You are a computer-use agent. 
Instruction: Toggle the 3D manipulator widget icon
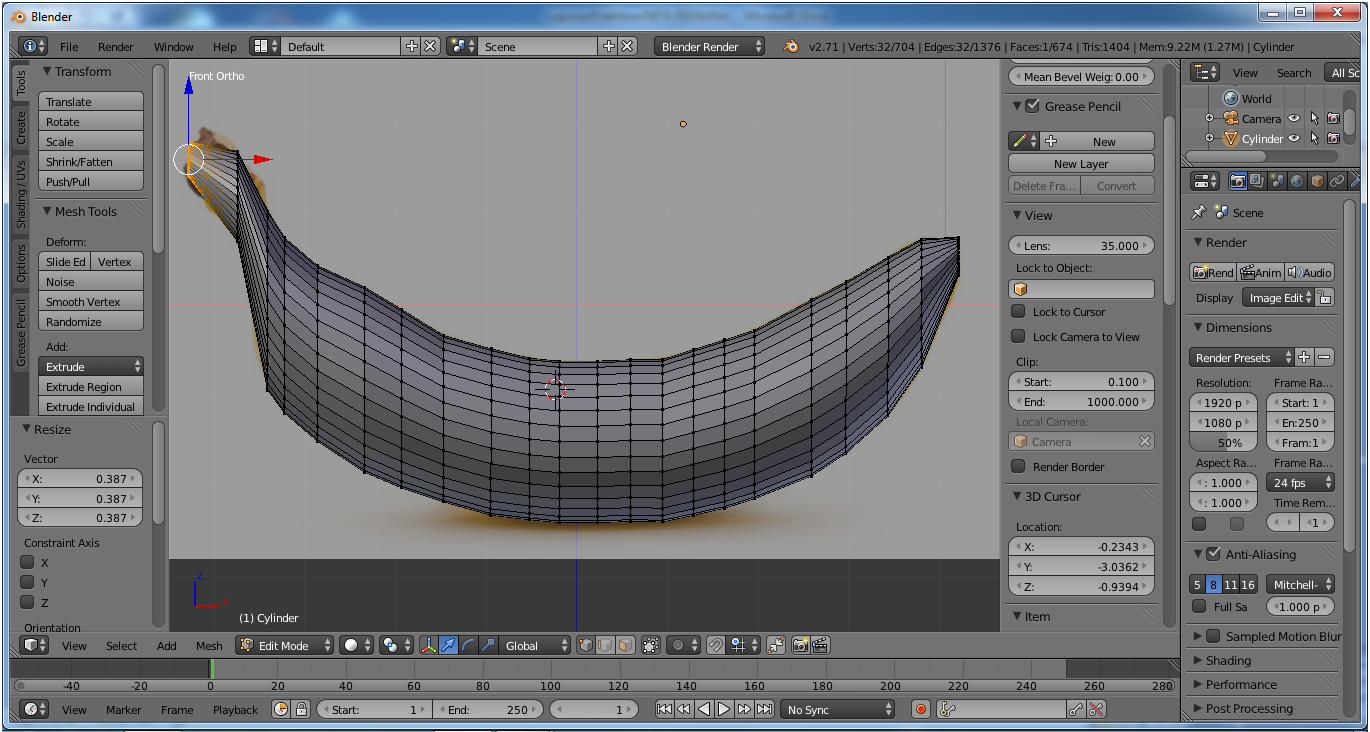(x=428, y=645)
